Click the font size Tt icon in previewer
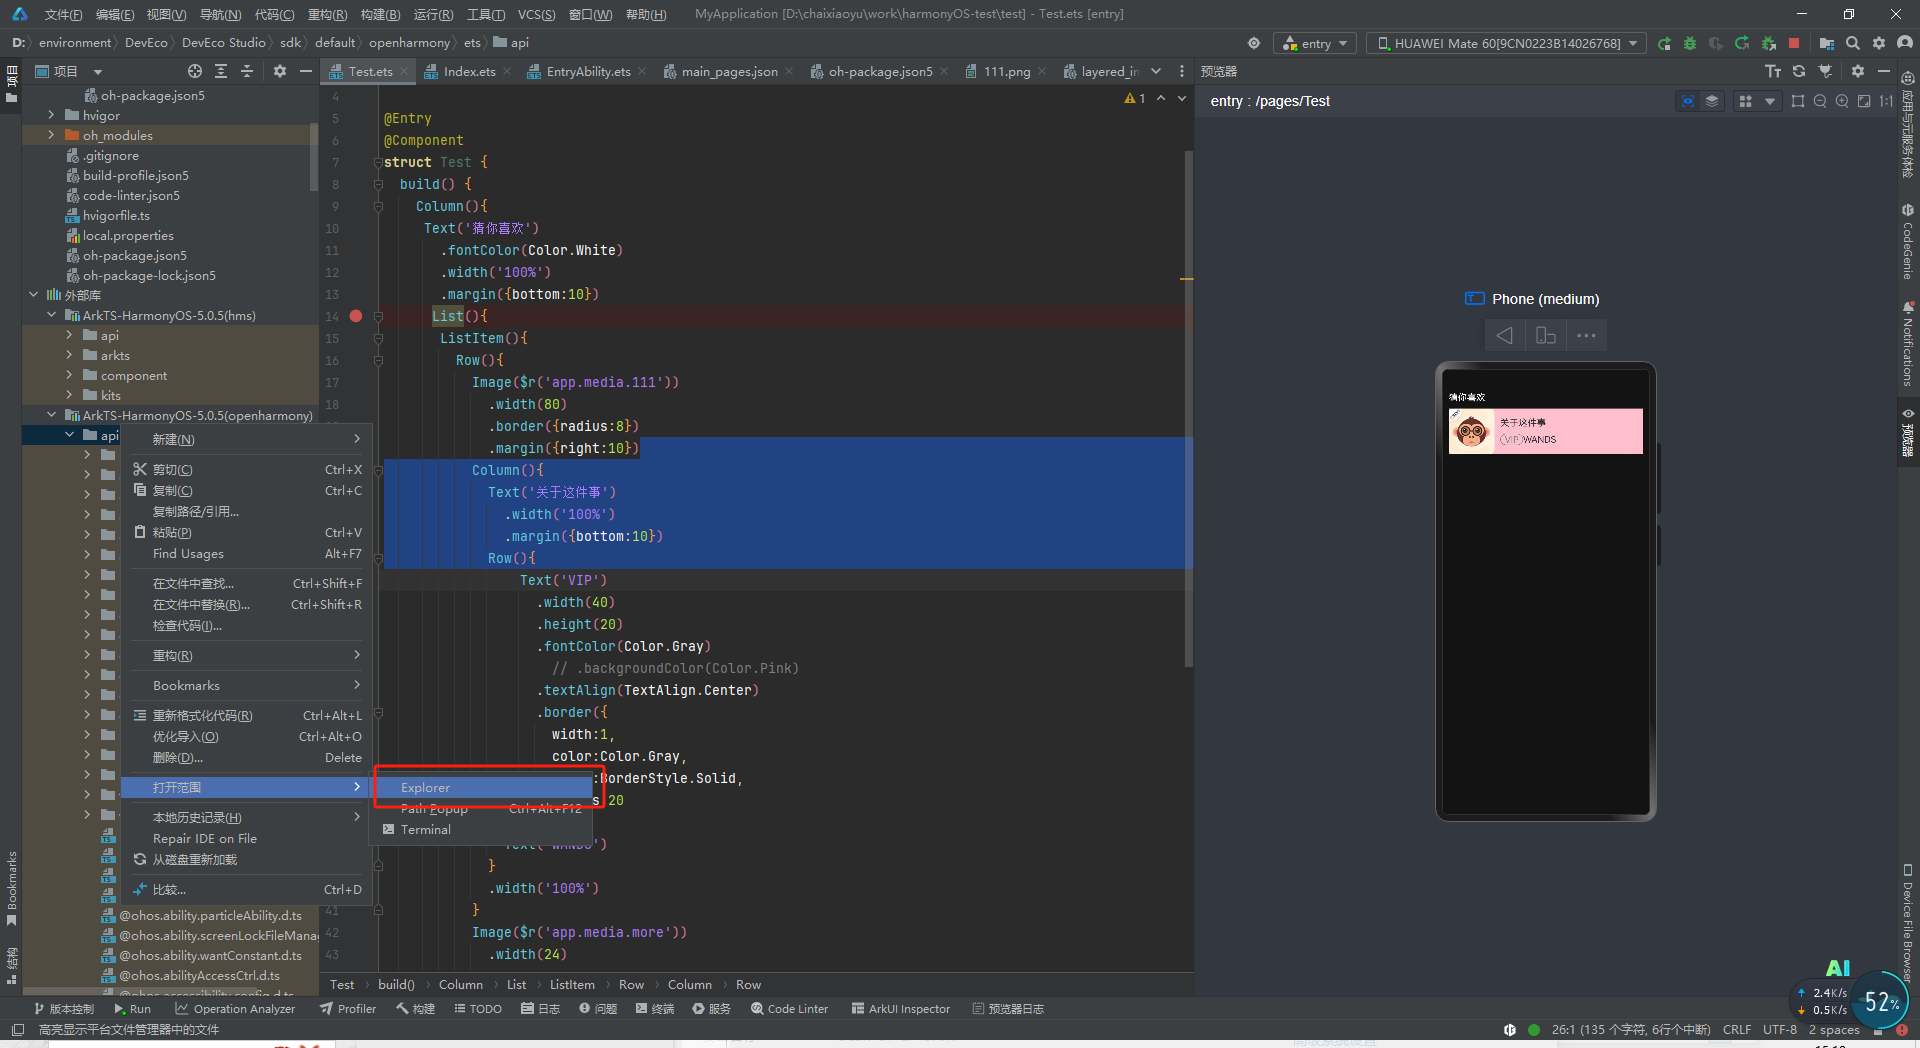The image size is (1920, 1048). pyautogui.click(x=1773, y=71)
